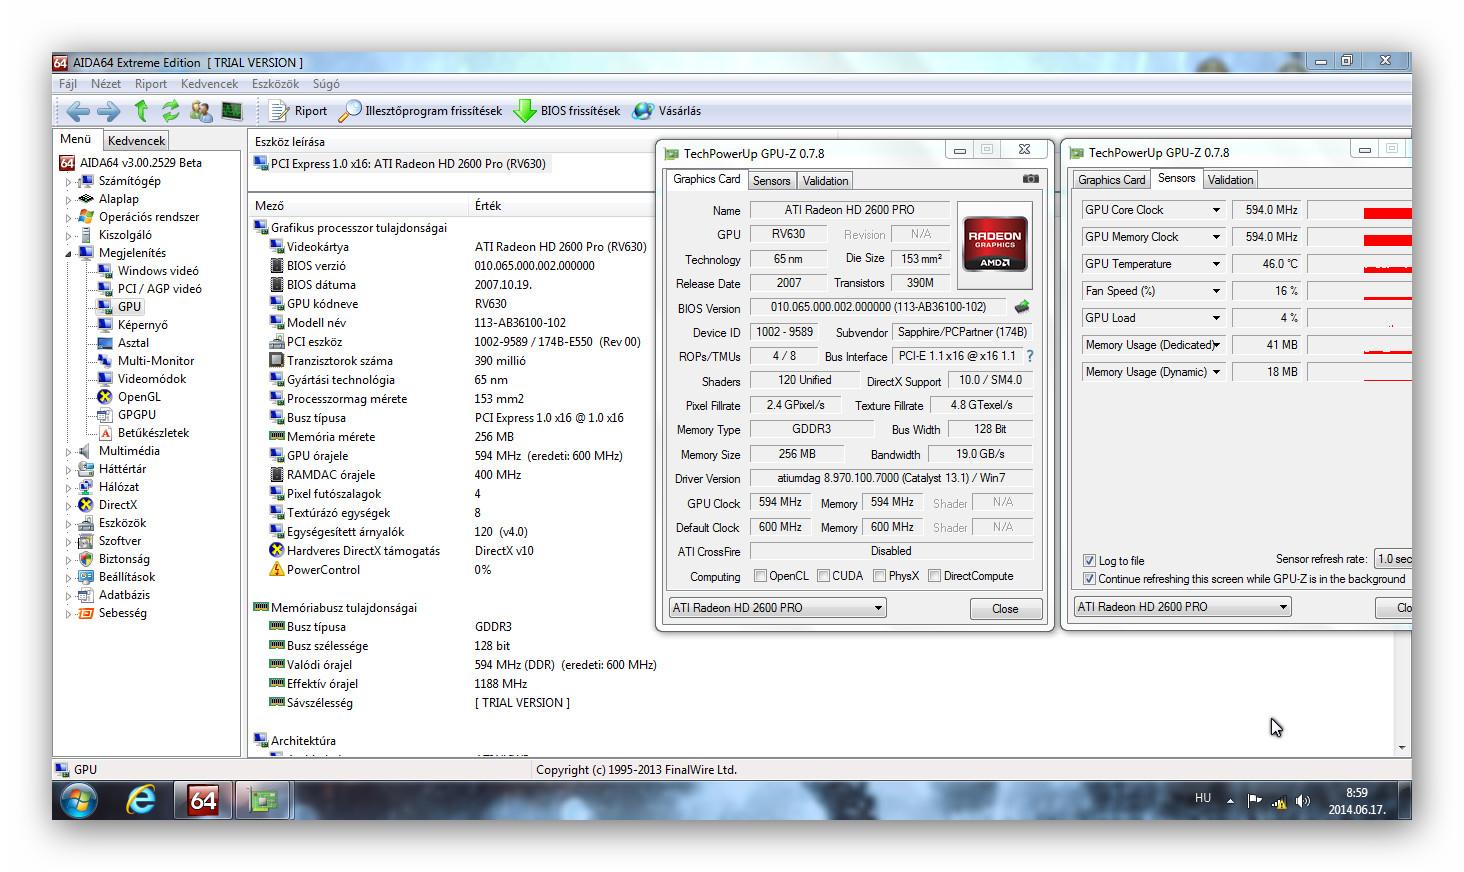The image size is (1464, 872).
Task: Open the Sensor refresh rate dropdown
Action: pyautogui.click(x=1393, y=559)
